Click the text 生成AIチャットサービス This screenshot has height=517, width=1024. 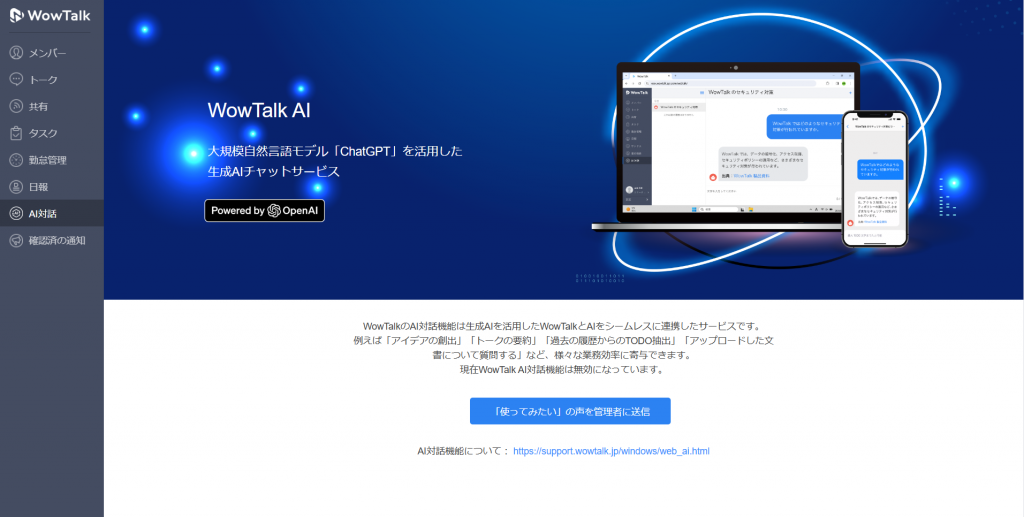[x=274, y=172]
